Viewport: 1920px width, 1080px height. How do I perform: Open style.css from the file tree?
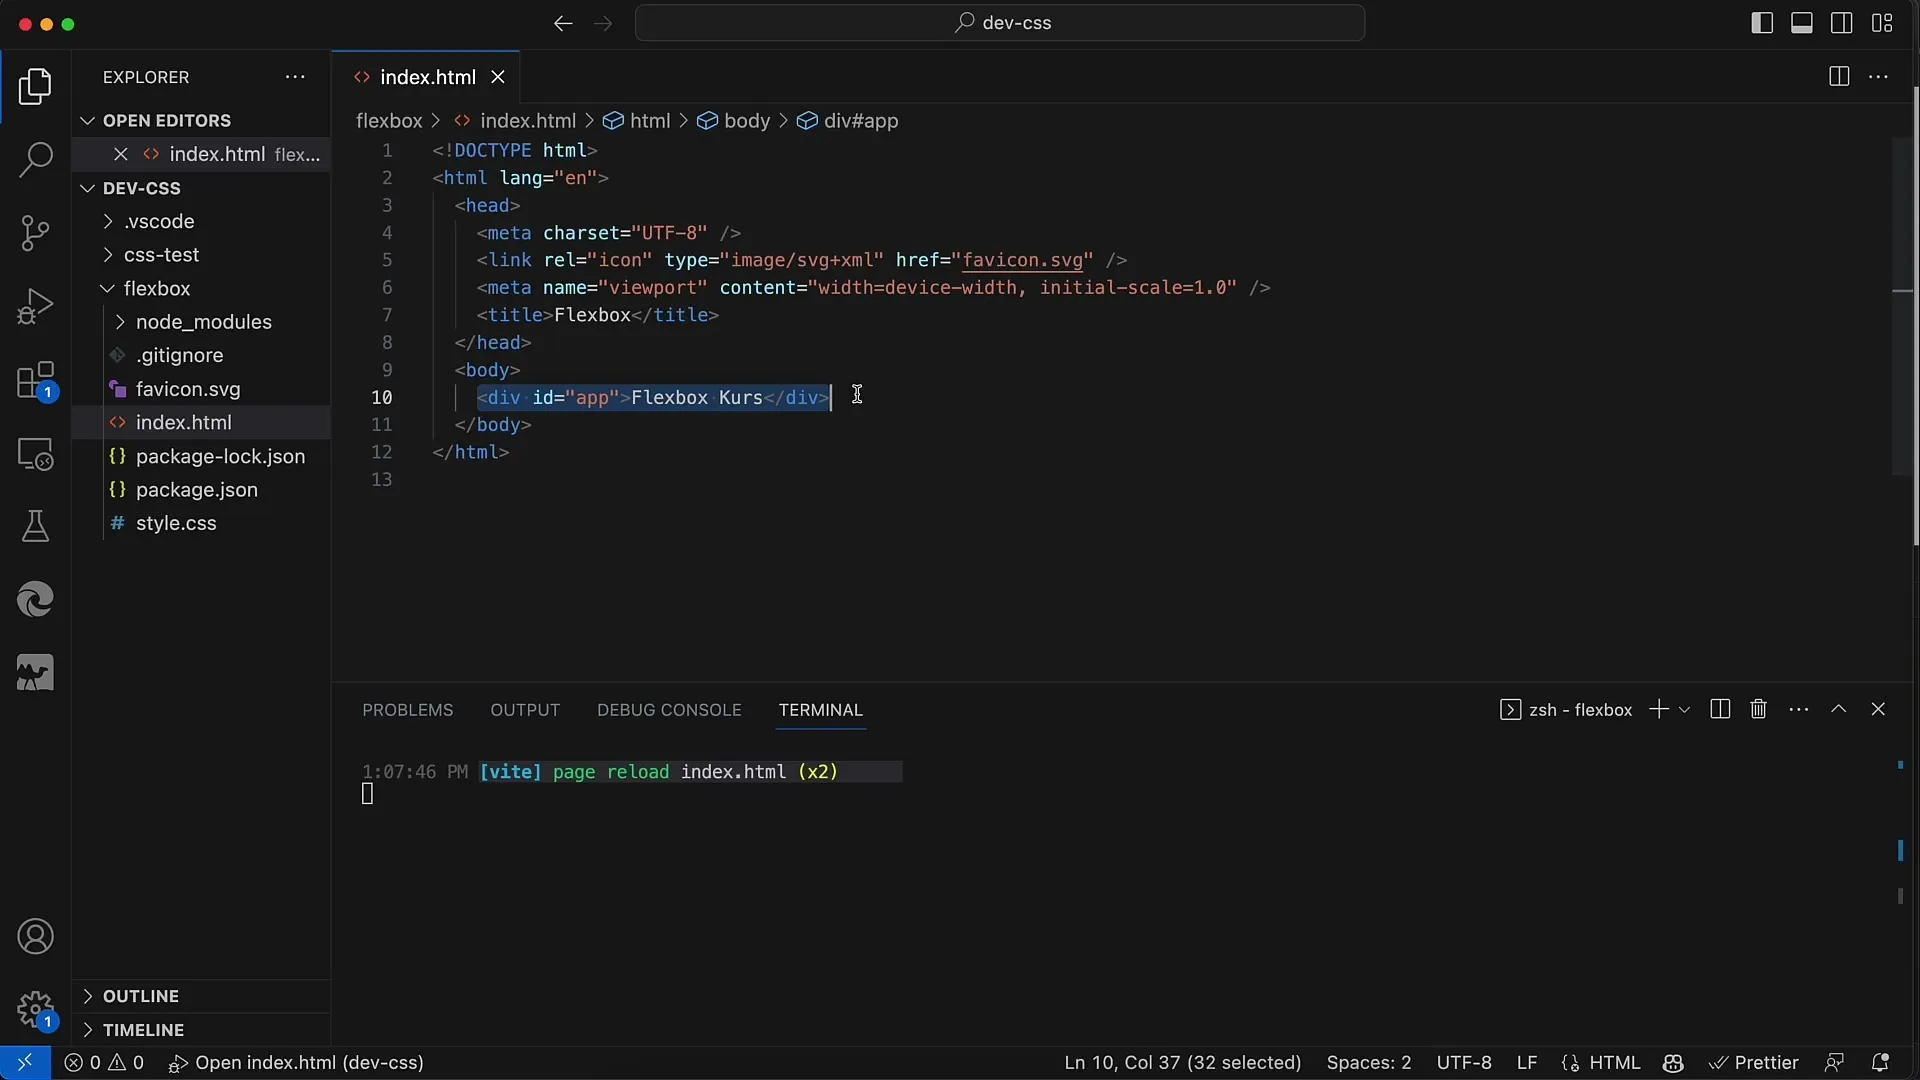[200, 523]
